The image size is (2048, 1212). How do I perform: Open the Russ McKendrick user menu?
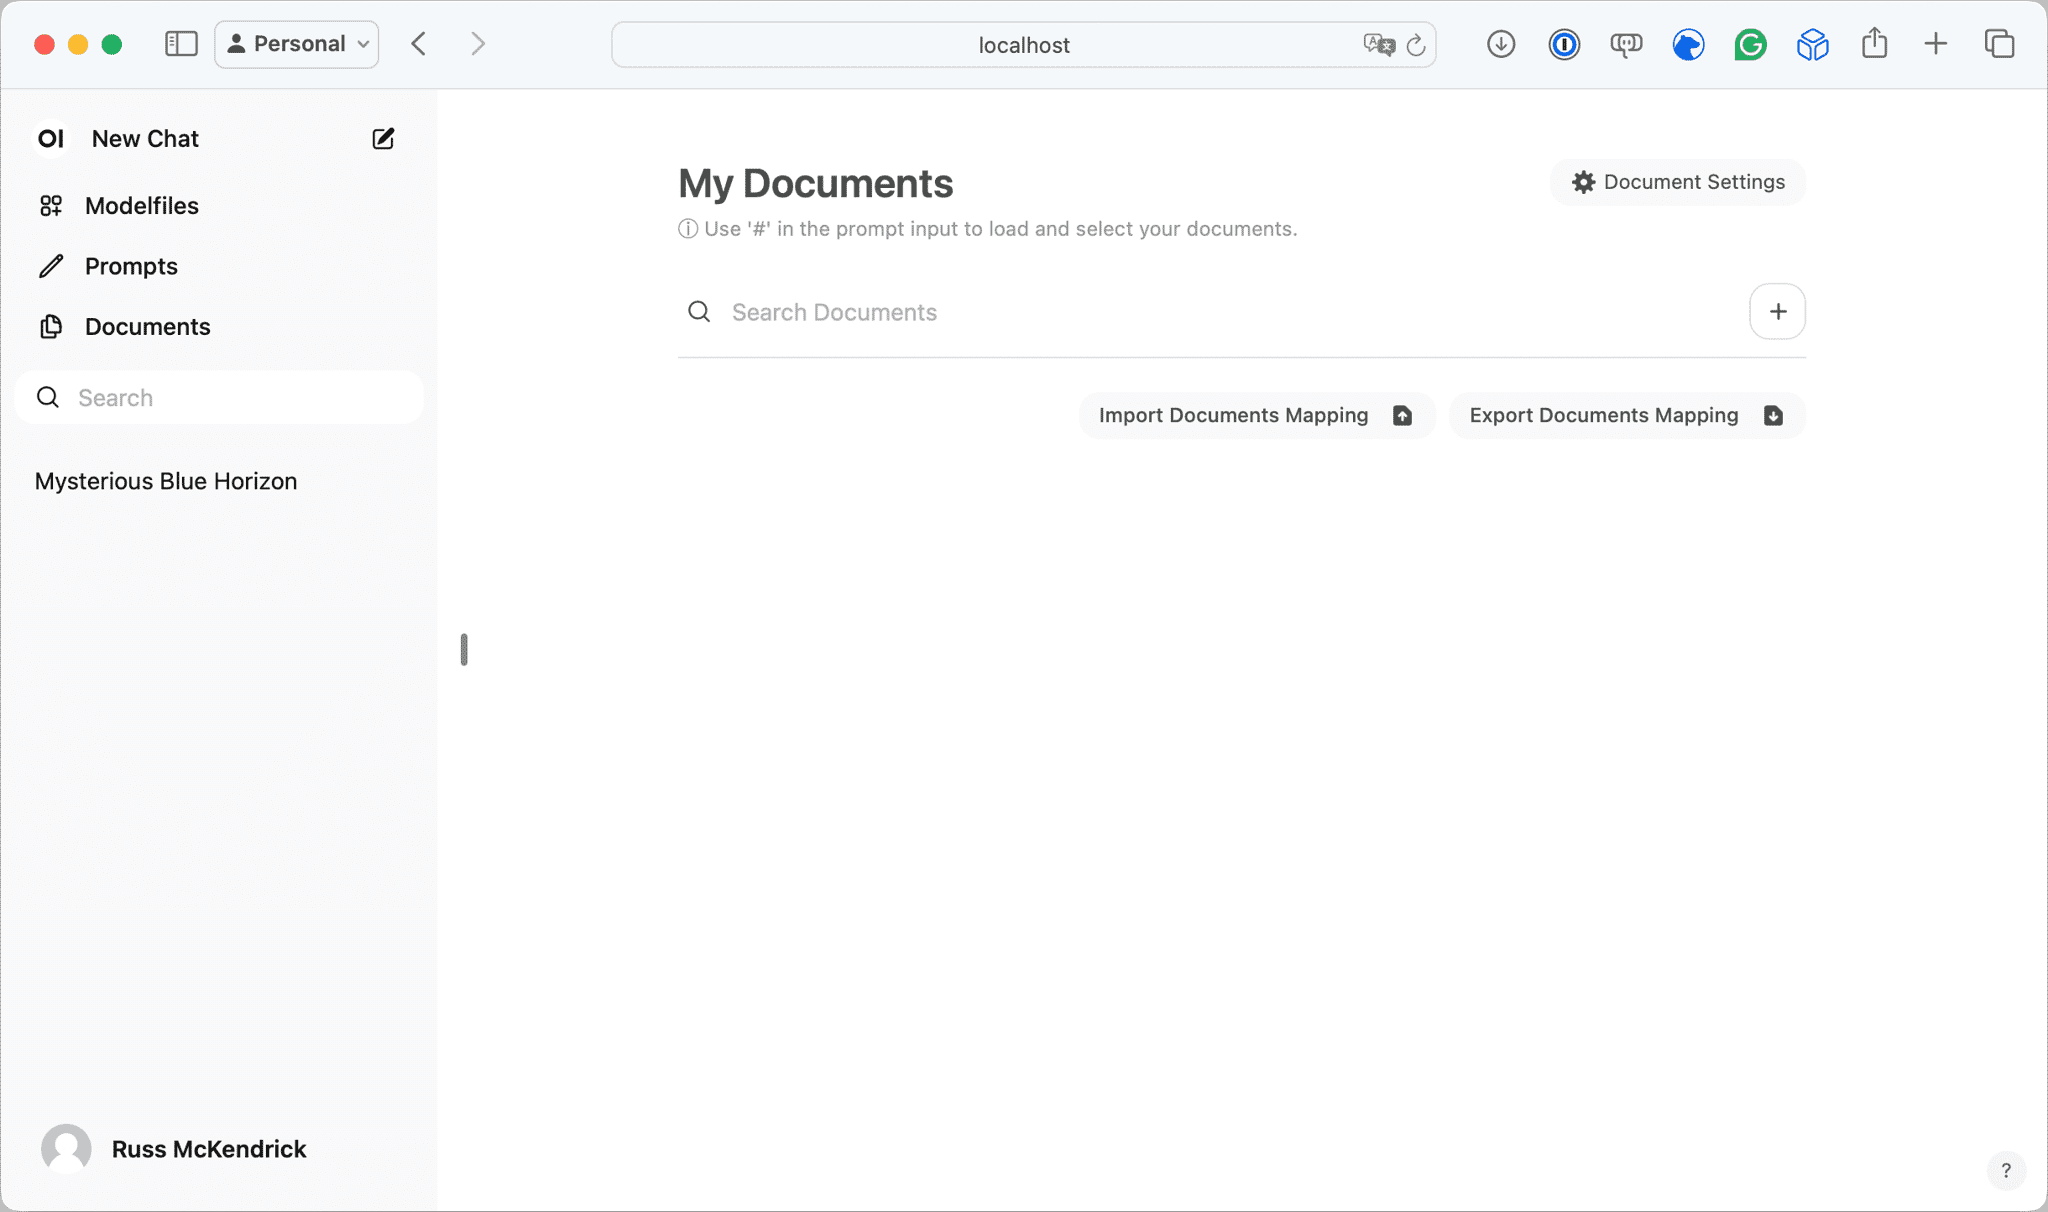(x=175, y=1149)
